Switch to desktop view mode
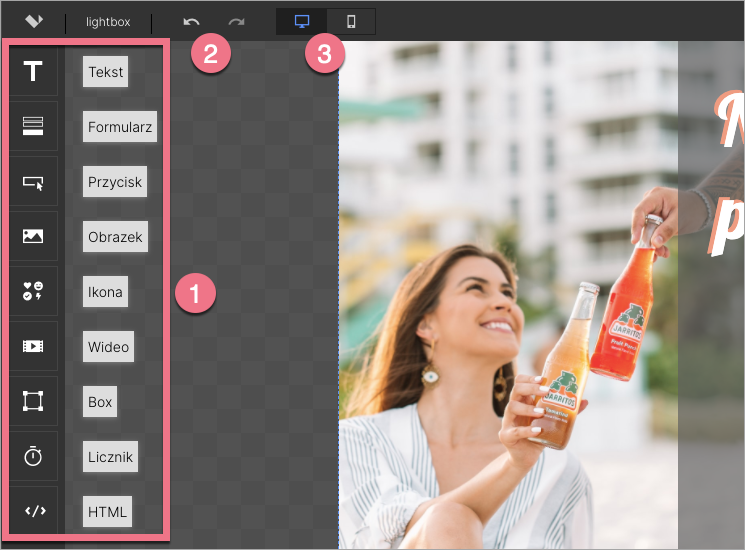 point(302,21)
